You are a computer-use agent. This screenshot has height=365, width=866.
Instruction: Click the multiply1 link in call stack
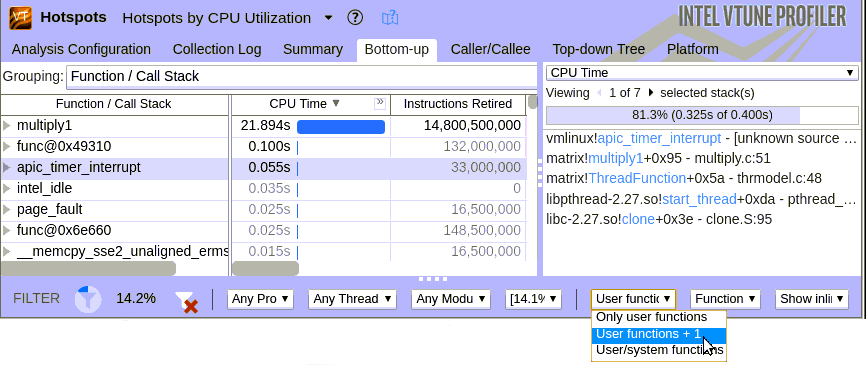coord(615,158)
